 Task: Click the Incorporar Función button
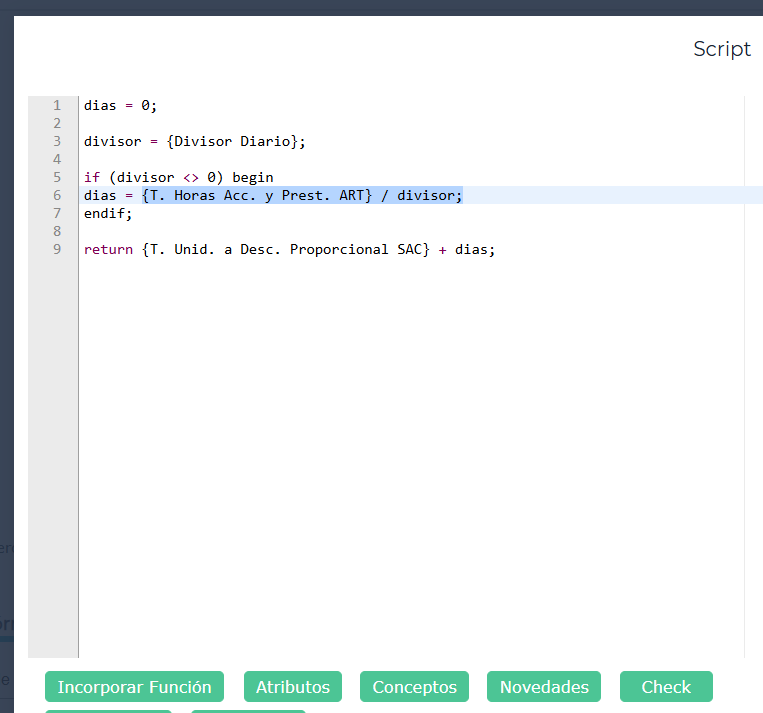pos(134,687)
